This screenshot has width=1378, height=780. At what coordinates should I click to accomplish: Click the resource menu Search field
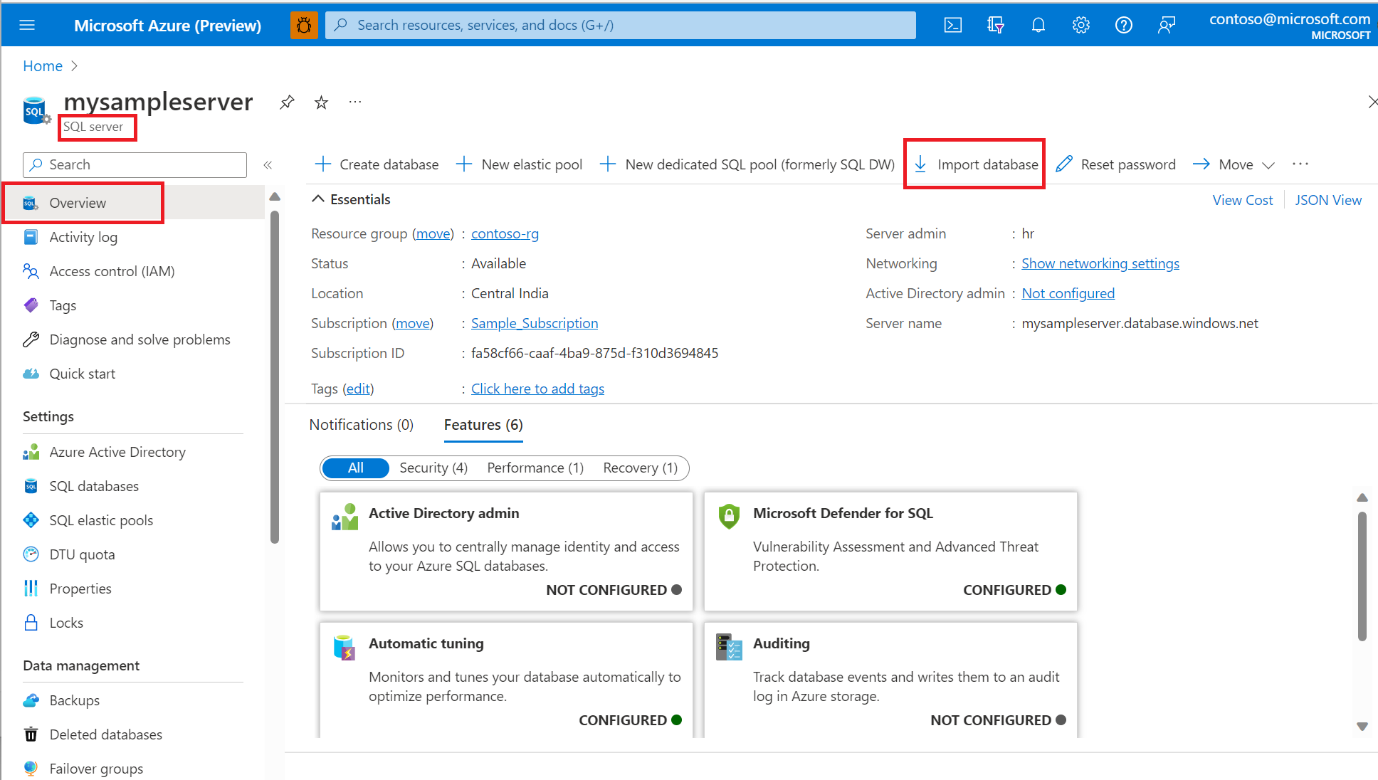[x=135, y=164]
